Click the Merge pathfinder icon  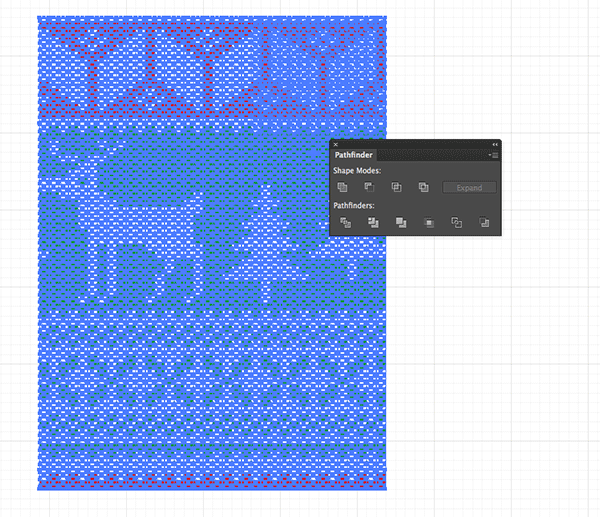pos(401,222)
